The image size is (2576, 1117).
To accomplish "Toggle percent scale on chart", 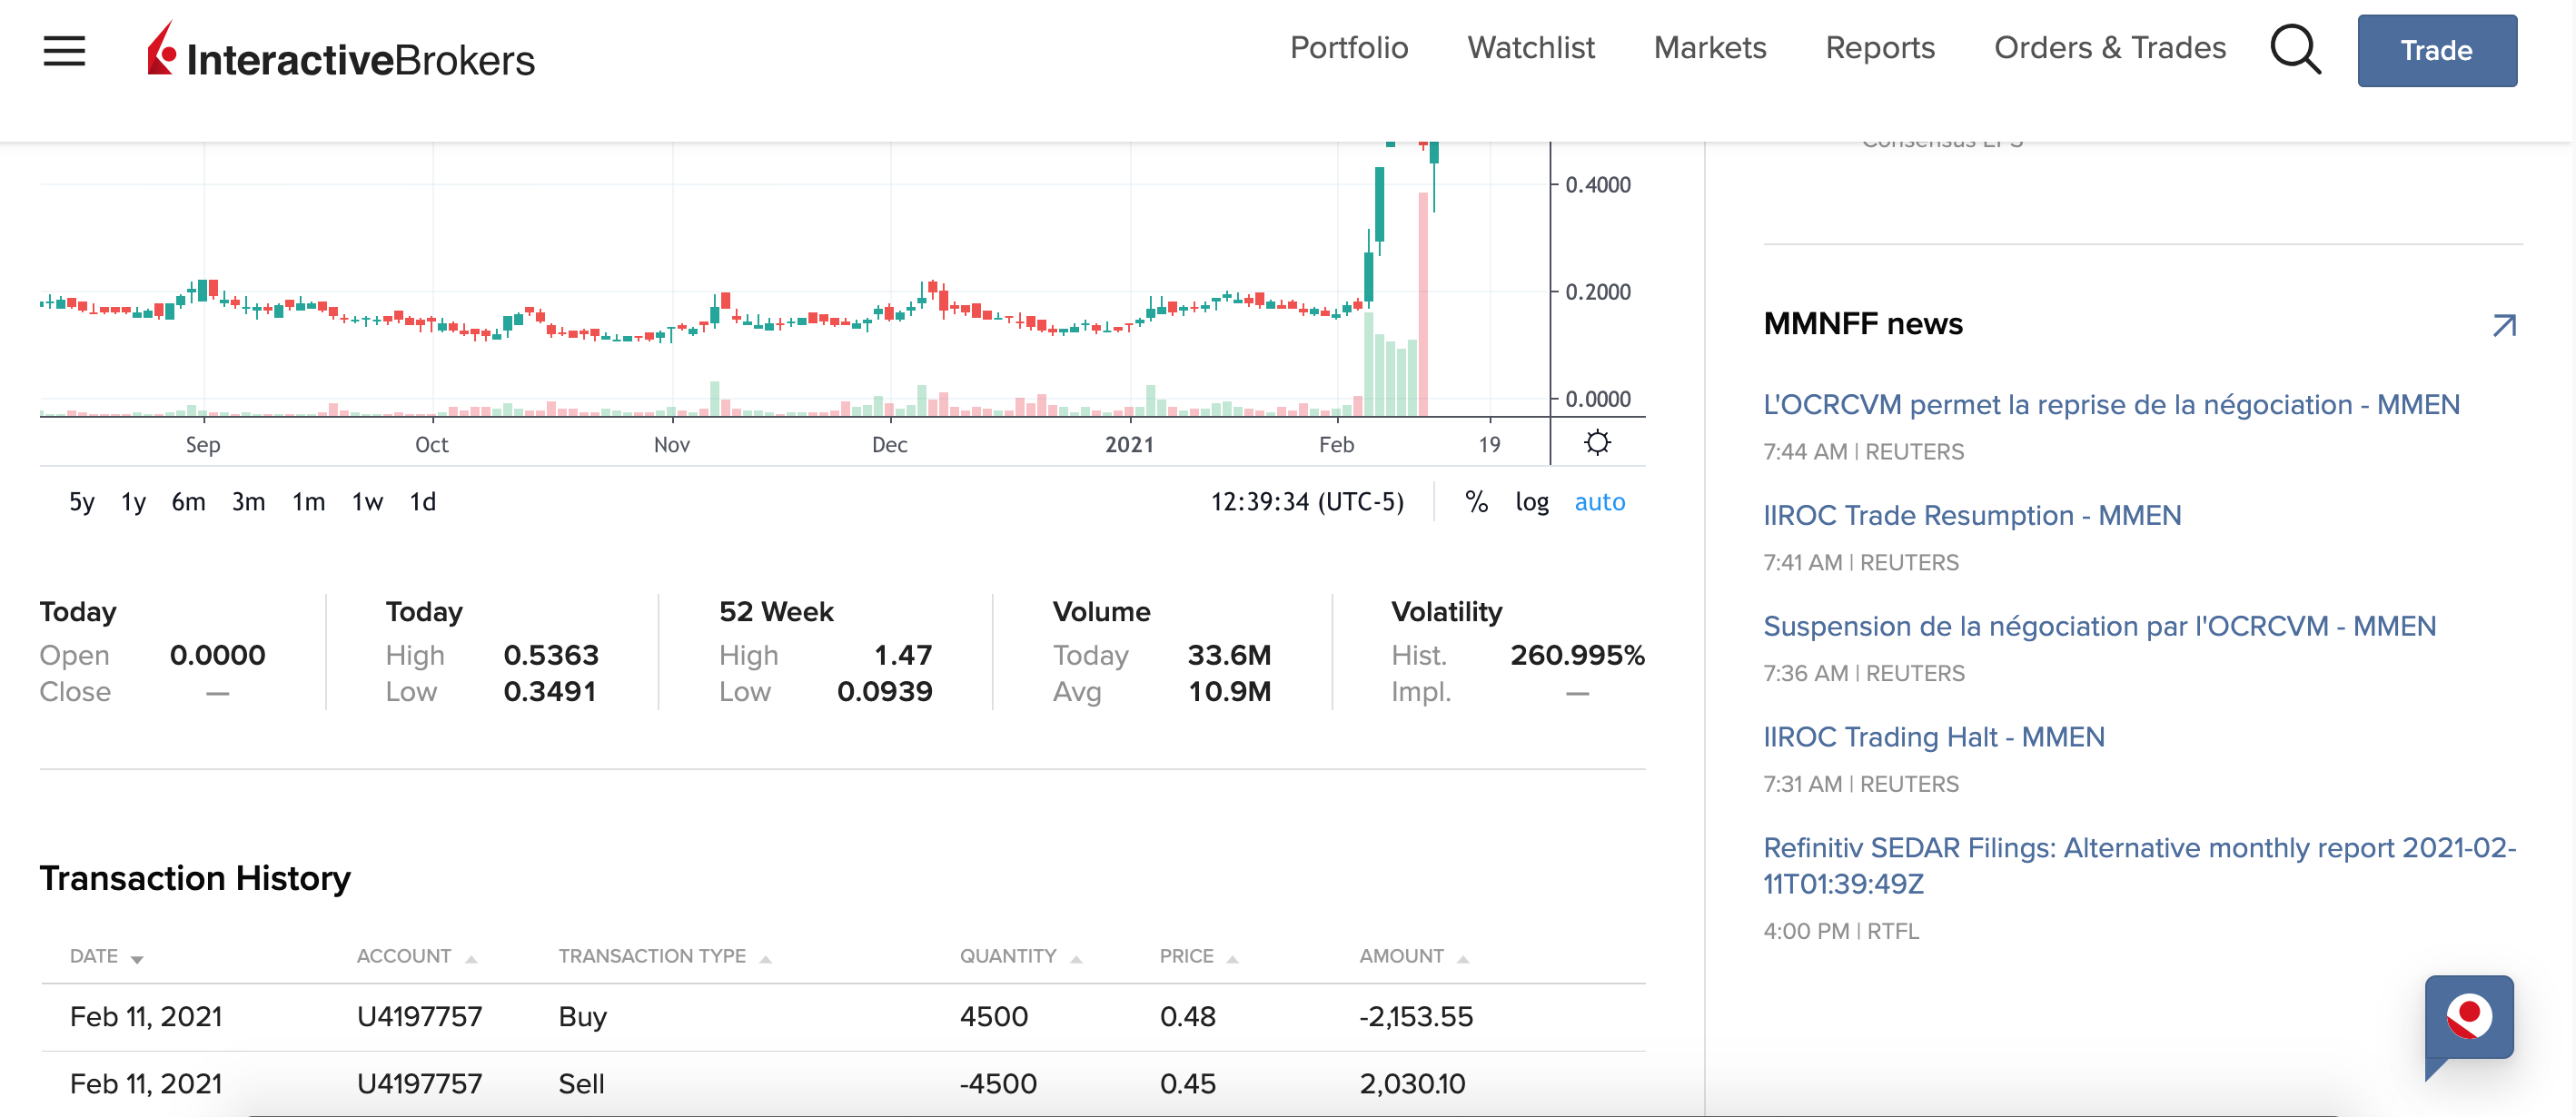I will click(x=1476, y=502).
